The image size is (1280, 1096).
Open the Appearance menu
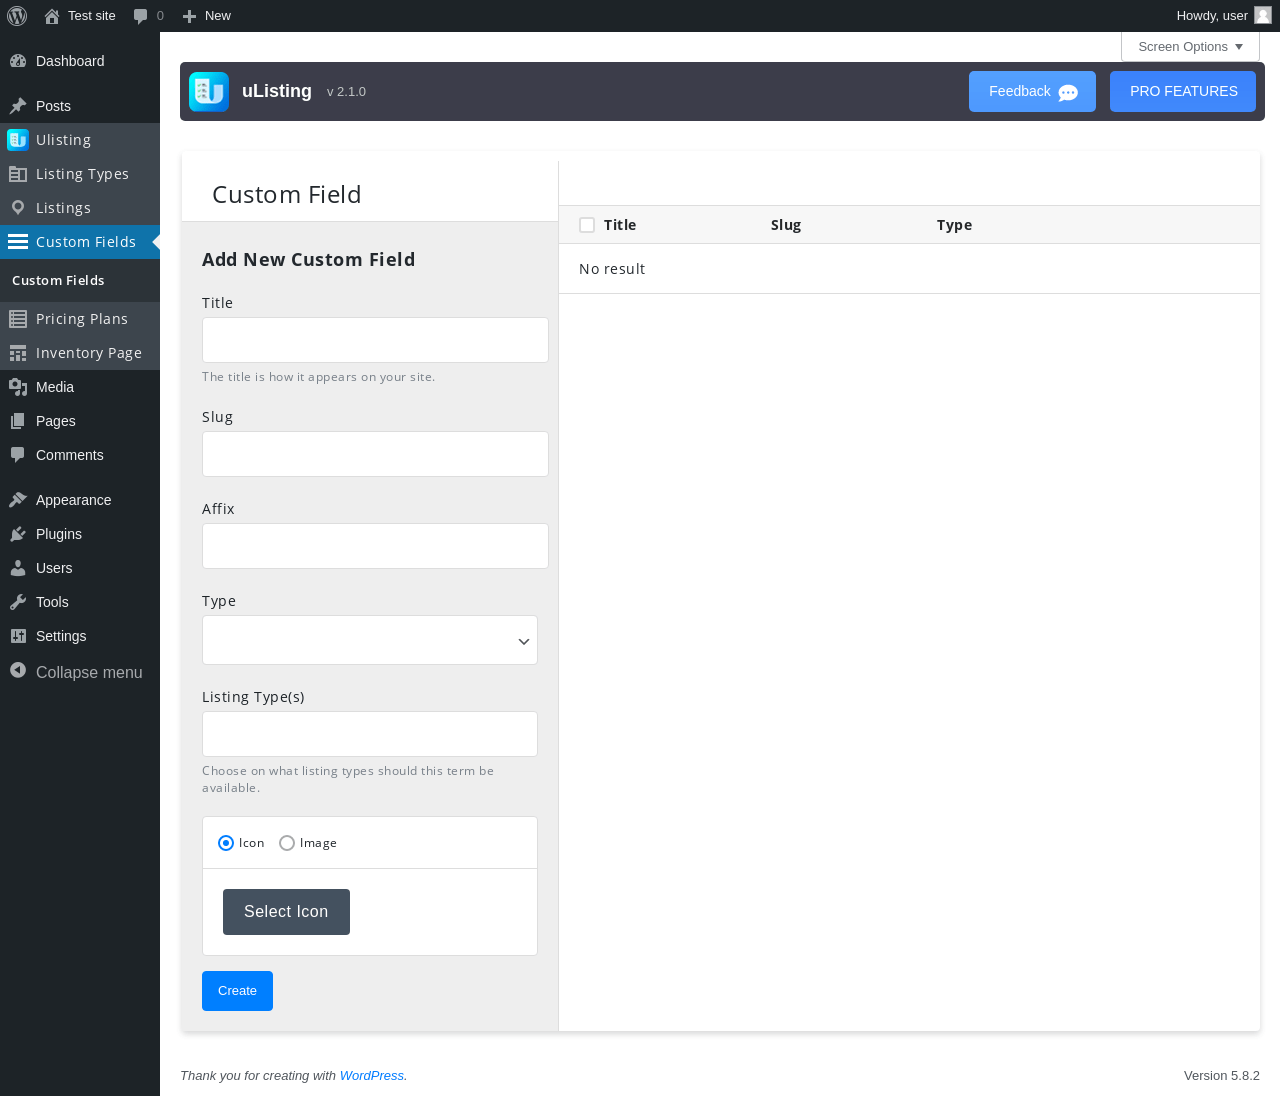[80, 500]
